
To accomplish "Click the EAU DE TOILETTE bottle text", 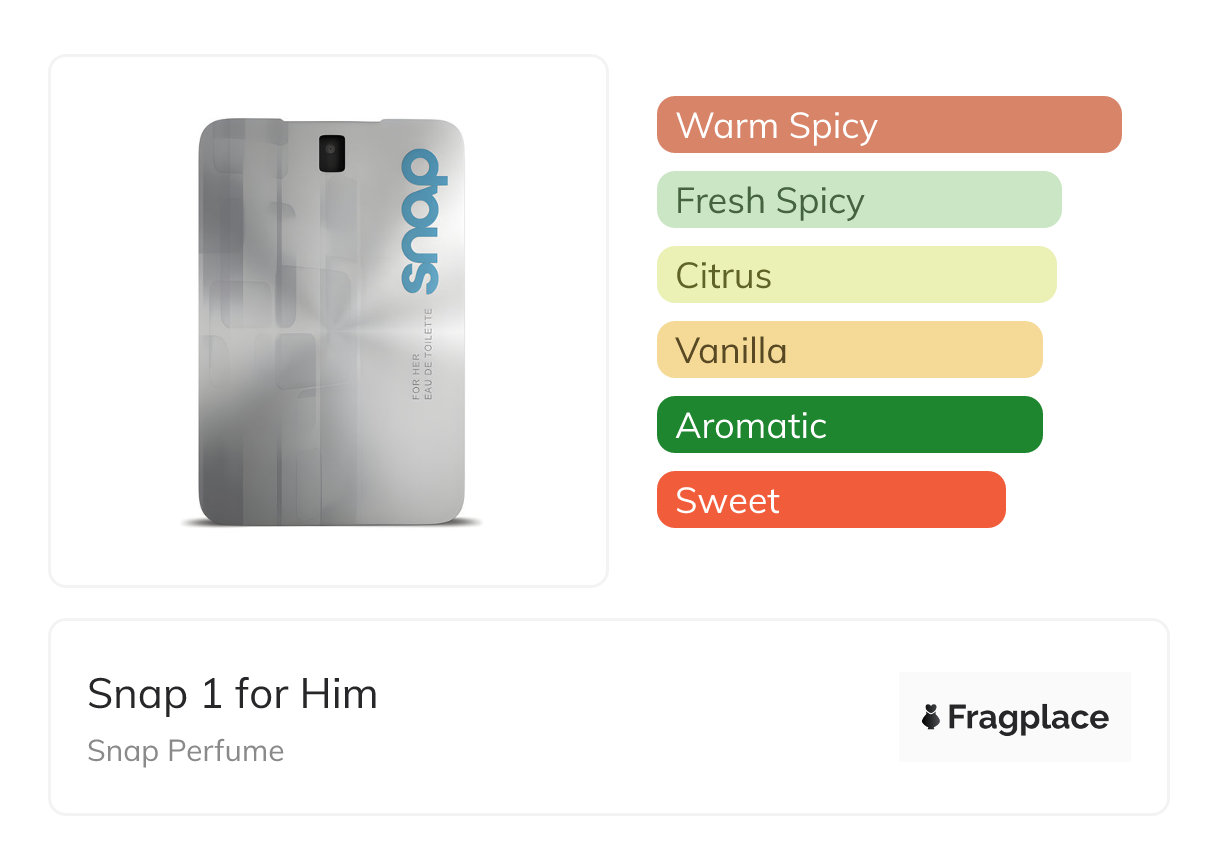I will [x=430, y=353].
